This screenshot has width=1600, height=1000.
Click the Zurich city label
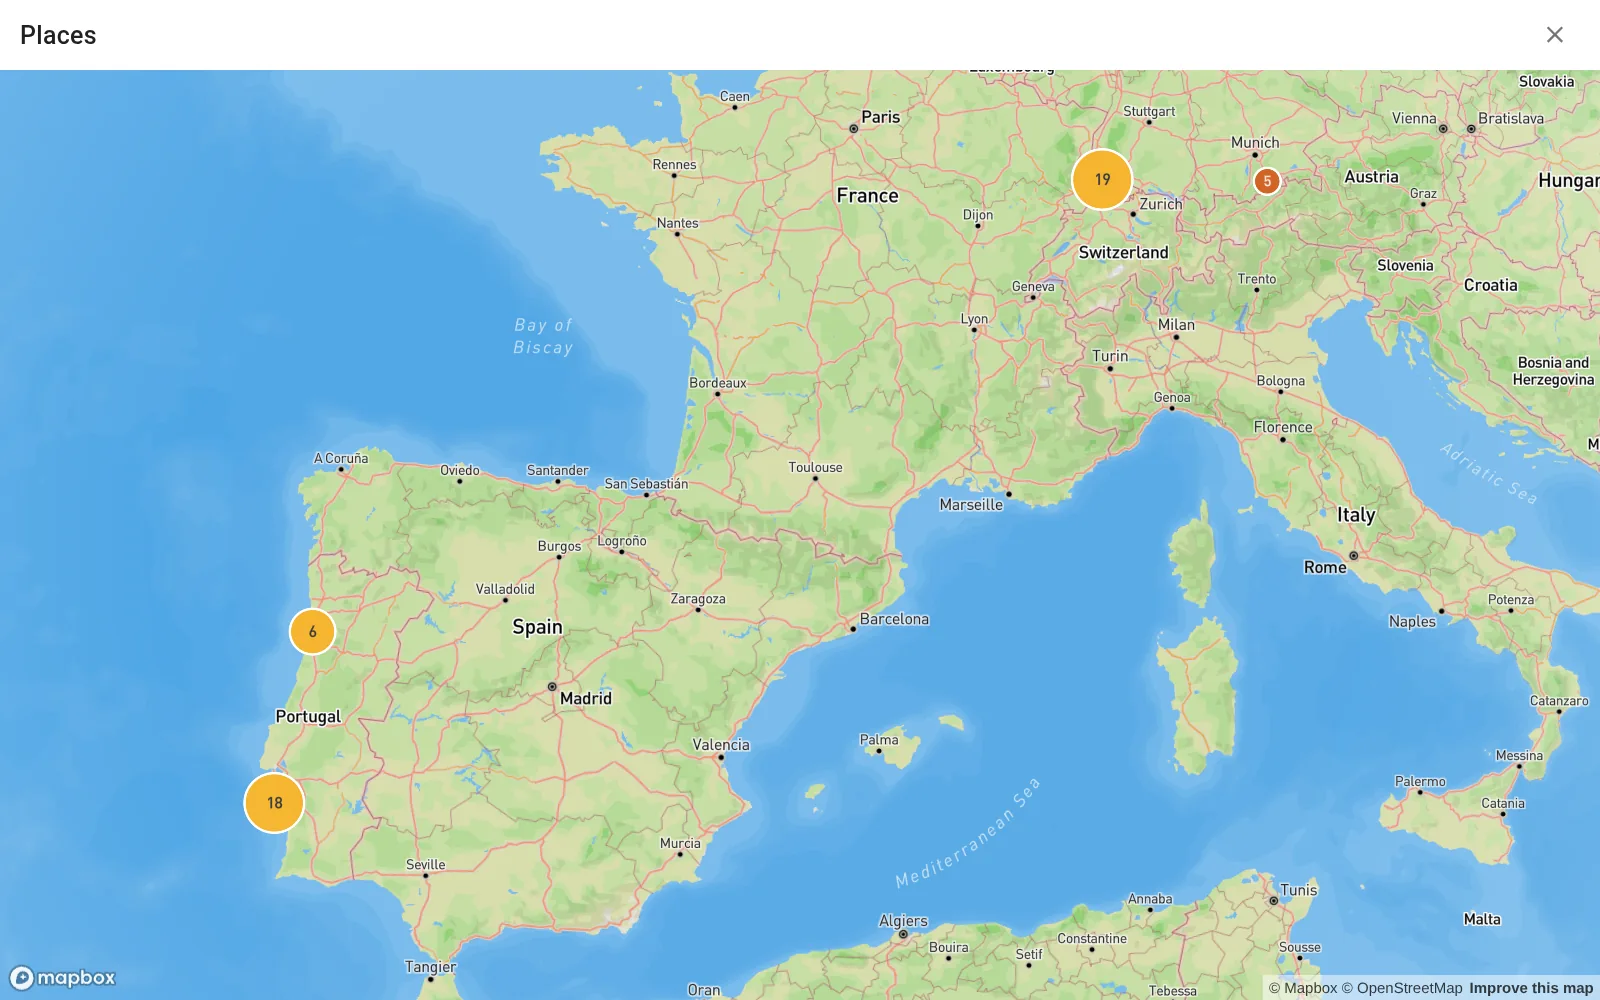[1160, 204]
